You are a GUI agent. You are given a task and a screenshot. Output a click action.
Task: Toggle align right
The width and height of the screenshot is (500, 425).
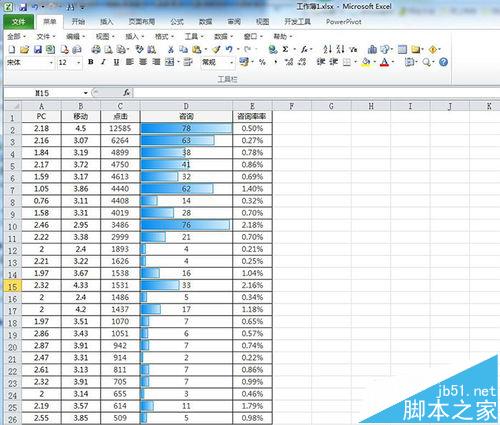click(x=156, y=62)
